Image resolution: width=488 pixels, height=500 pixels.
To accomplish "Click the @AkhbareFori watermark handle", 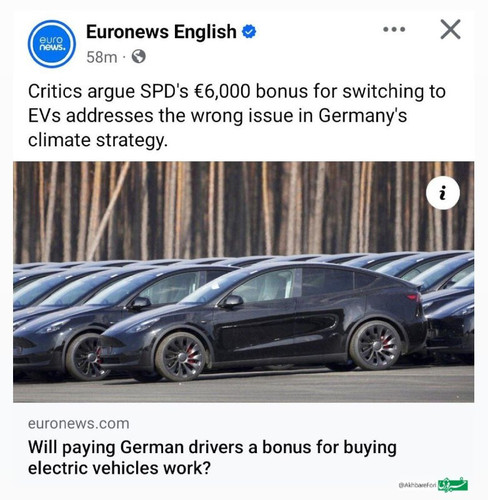I will click(418, 485).
